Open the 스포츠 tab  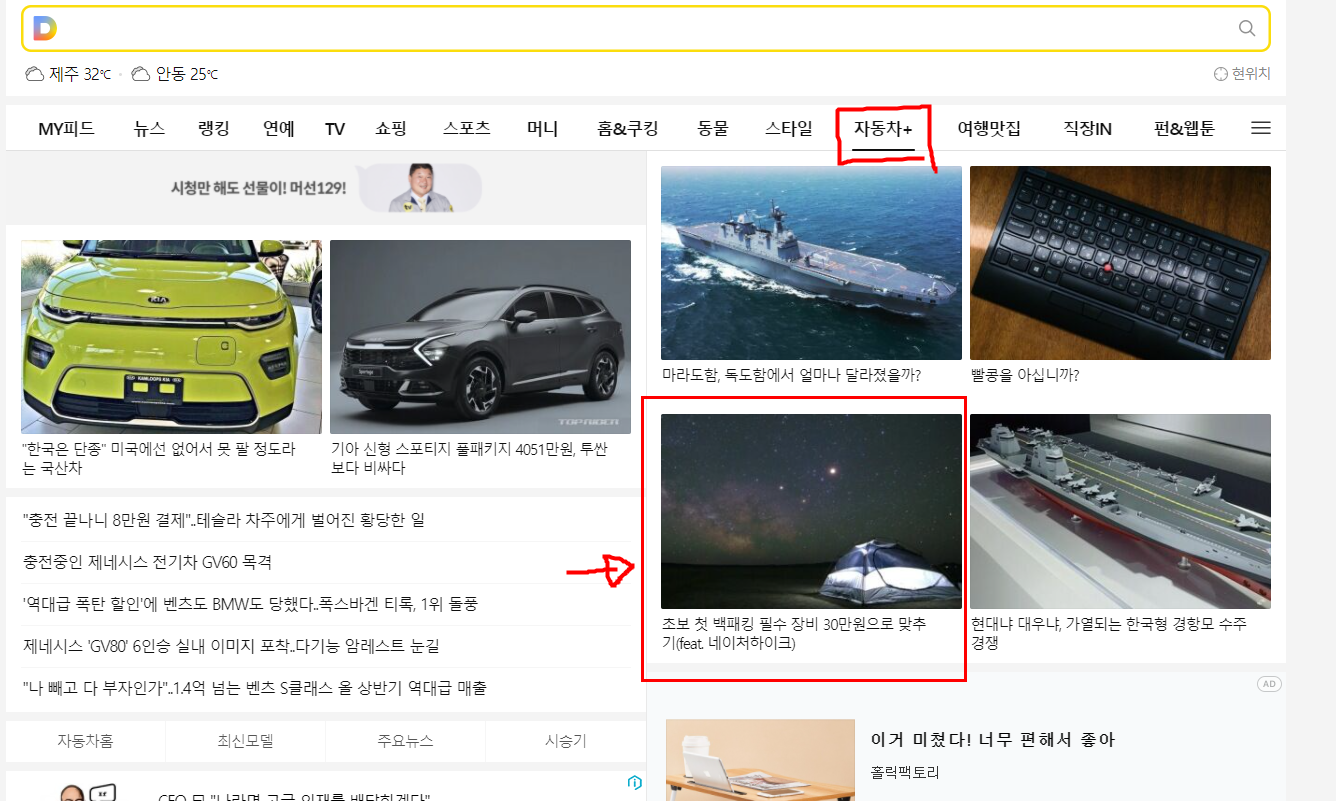tap(467, 128)
